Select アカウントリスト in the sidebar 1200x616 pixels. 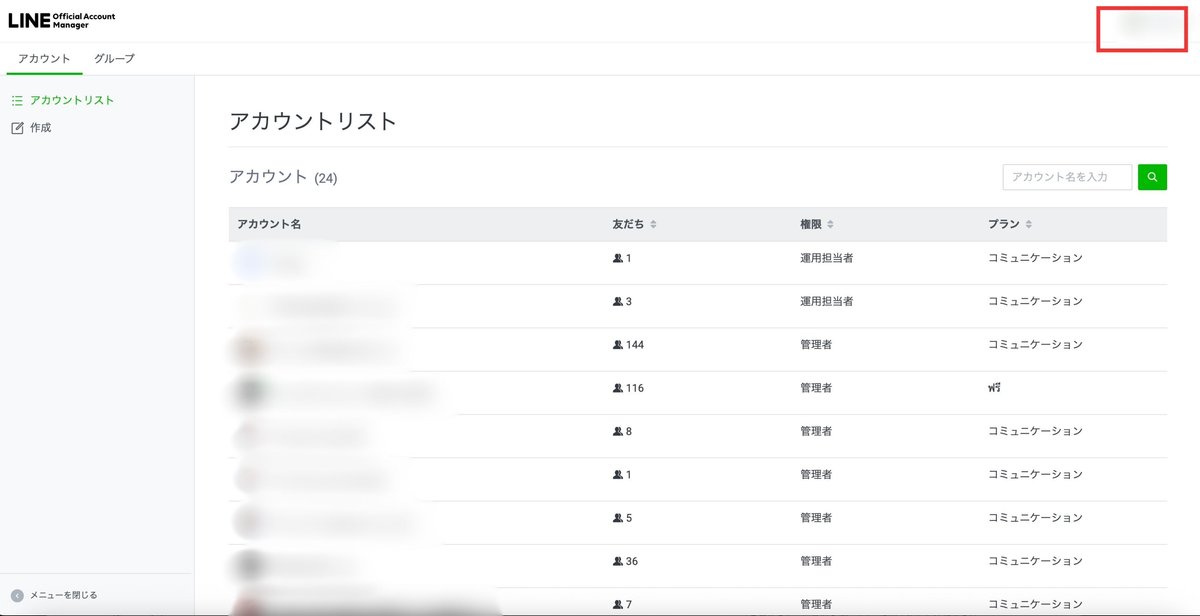72,100
